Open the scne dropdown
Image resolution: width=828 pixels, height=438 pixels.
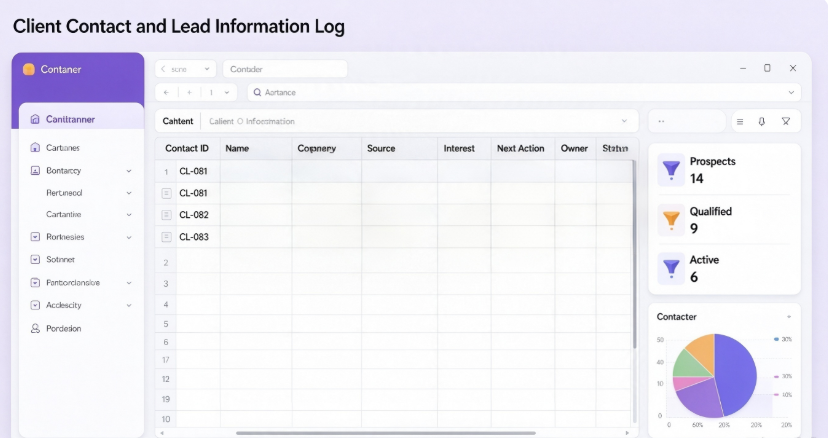pos(207,69)
